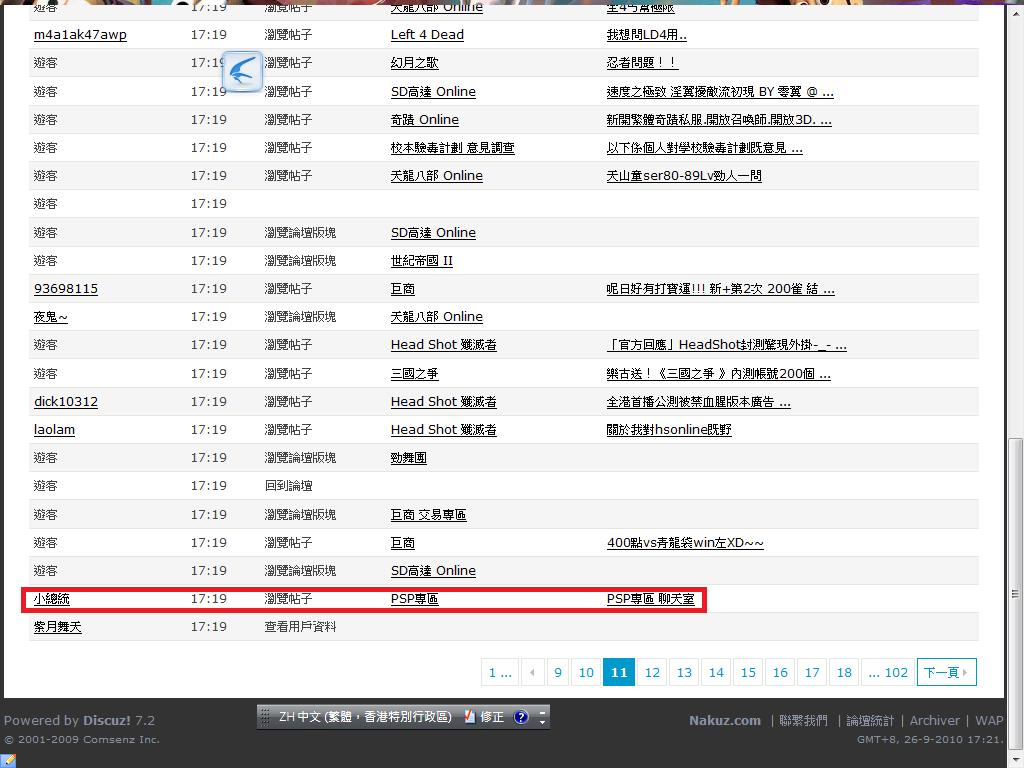Screen dimensions: 1024x768
Task: Jump to last page 102
Action: 888,672
